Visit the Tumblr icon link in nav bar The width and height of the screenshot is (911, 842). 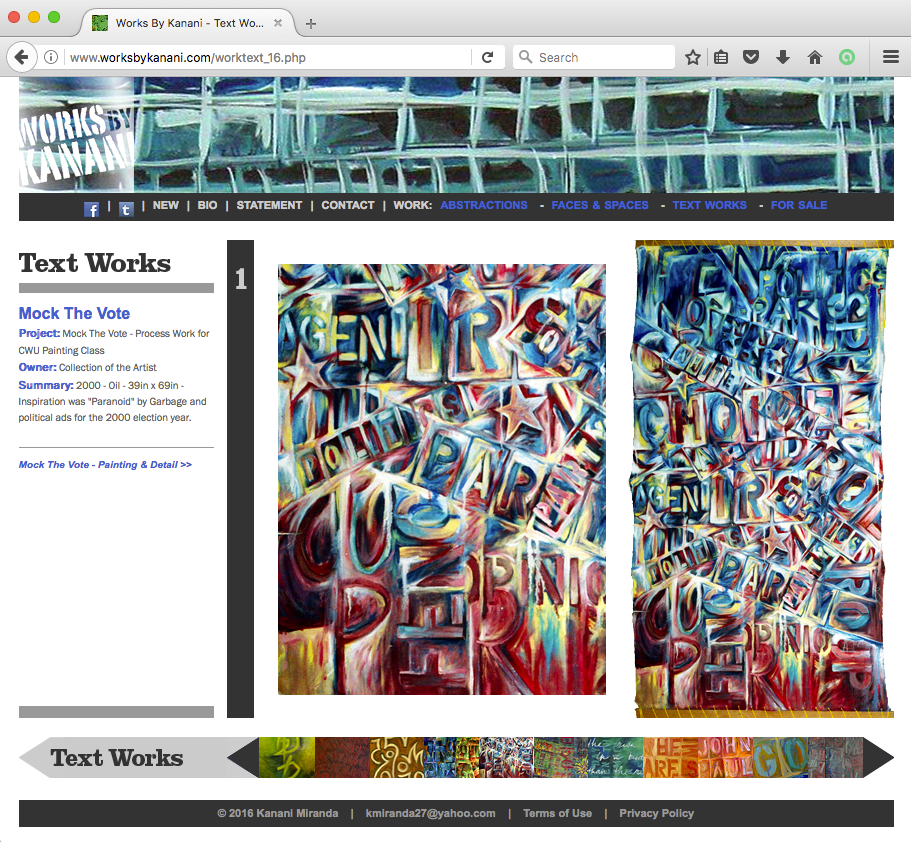click(x=126, y=209)
